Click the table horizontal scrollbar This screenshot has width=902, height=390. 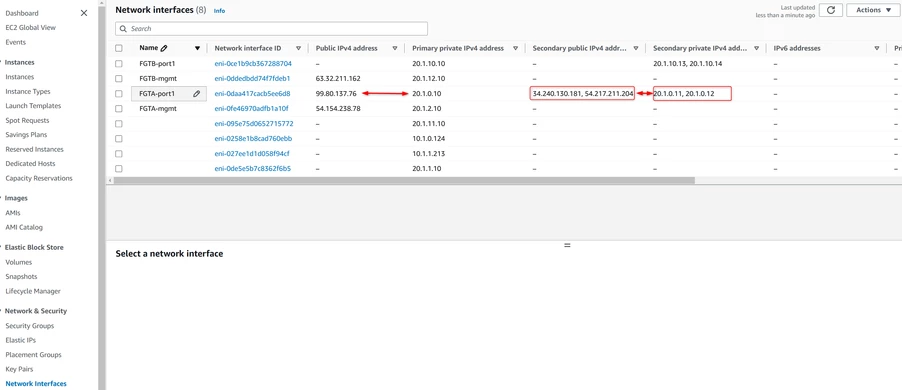pyautogui.click(x=404, y=180)
